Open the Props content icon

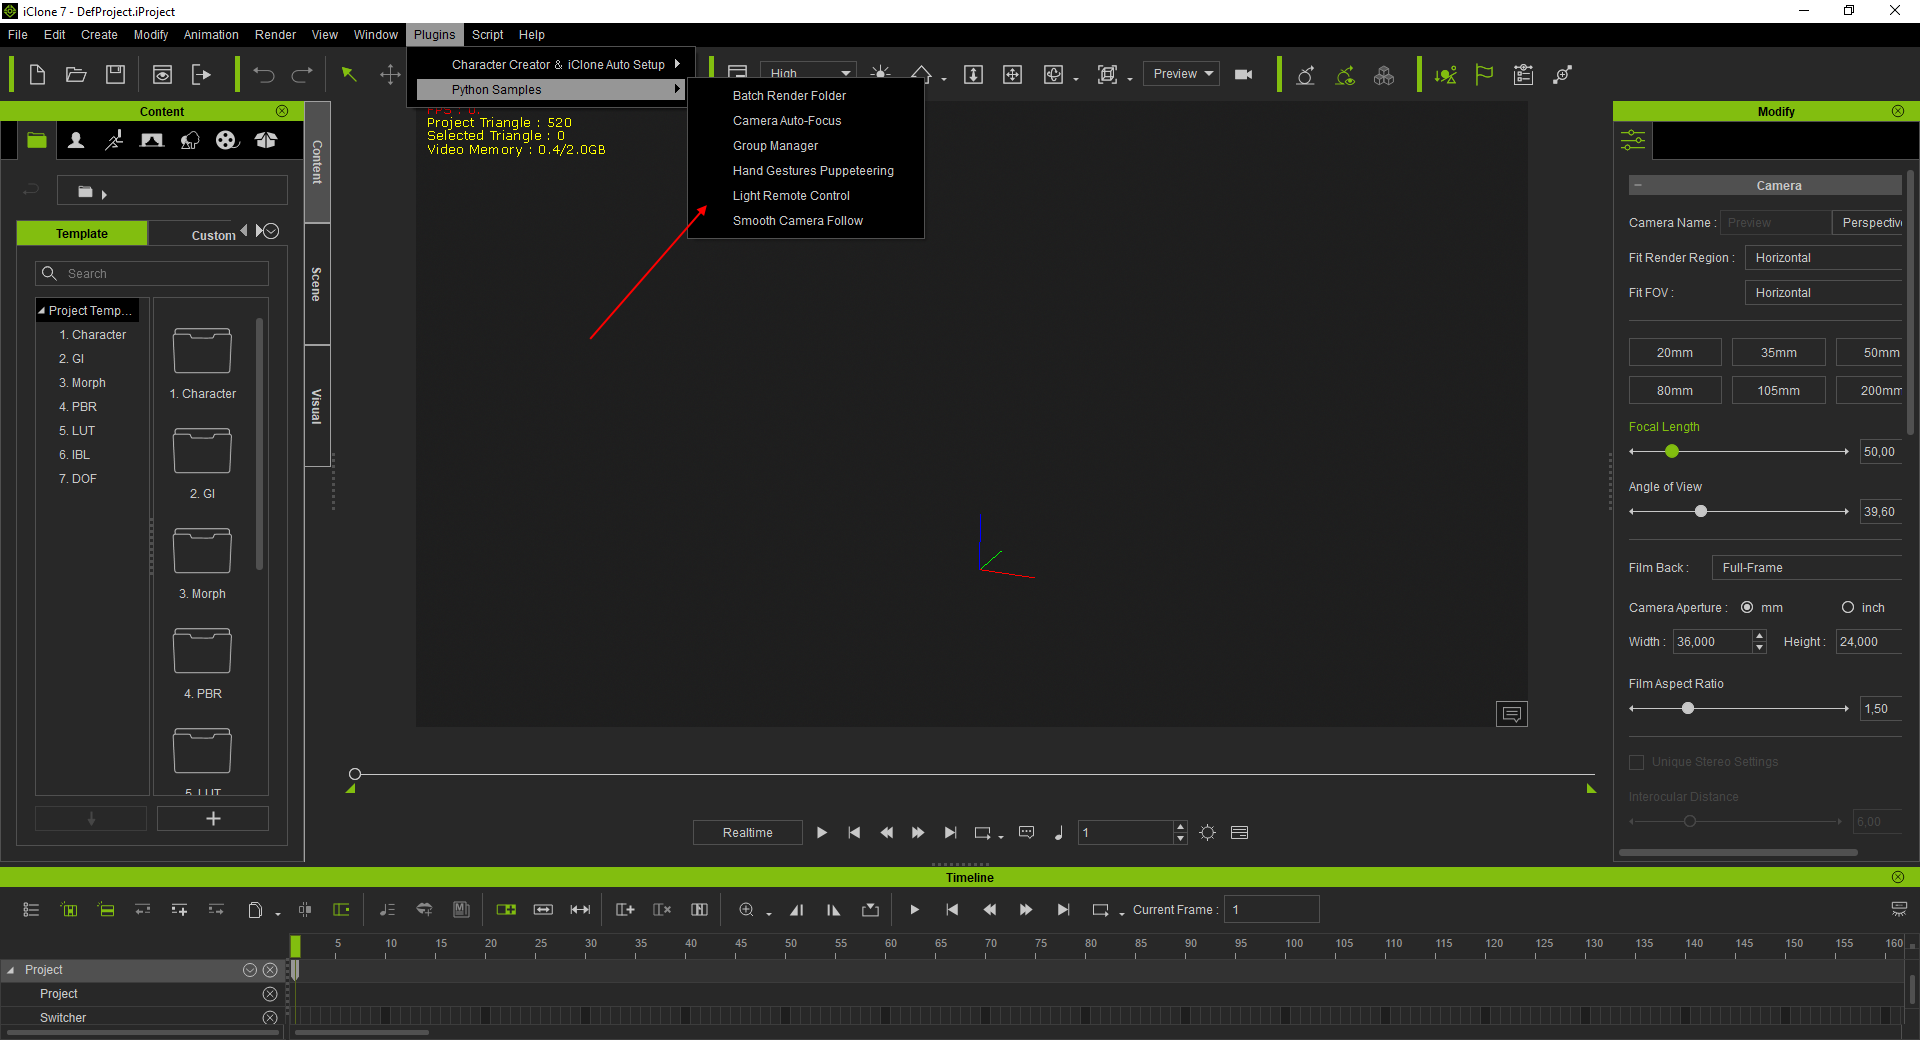tap(190, 140)
